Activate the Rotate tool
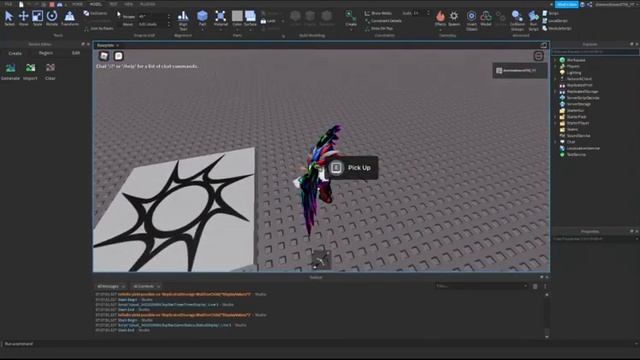Image resolution: width=640 pixels, height=360 pixels. click(52, 18)
